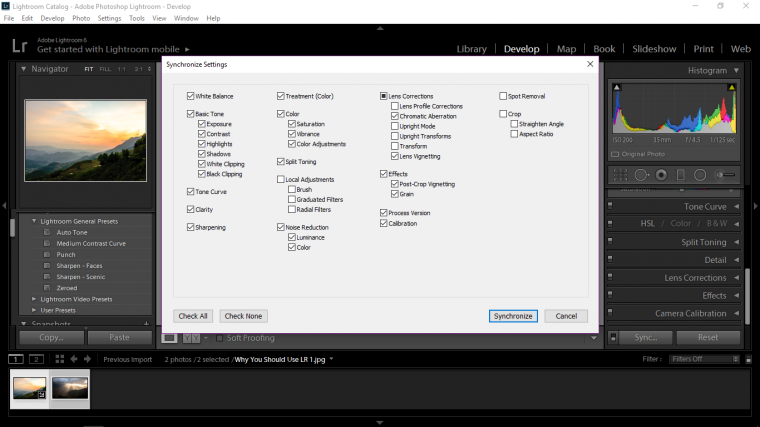Image resolution: width=760 pixels, height=427 pixels.
Task: Expand the Camera Calibration panel arrow
Action: 736,313
